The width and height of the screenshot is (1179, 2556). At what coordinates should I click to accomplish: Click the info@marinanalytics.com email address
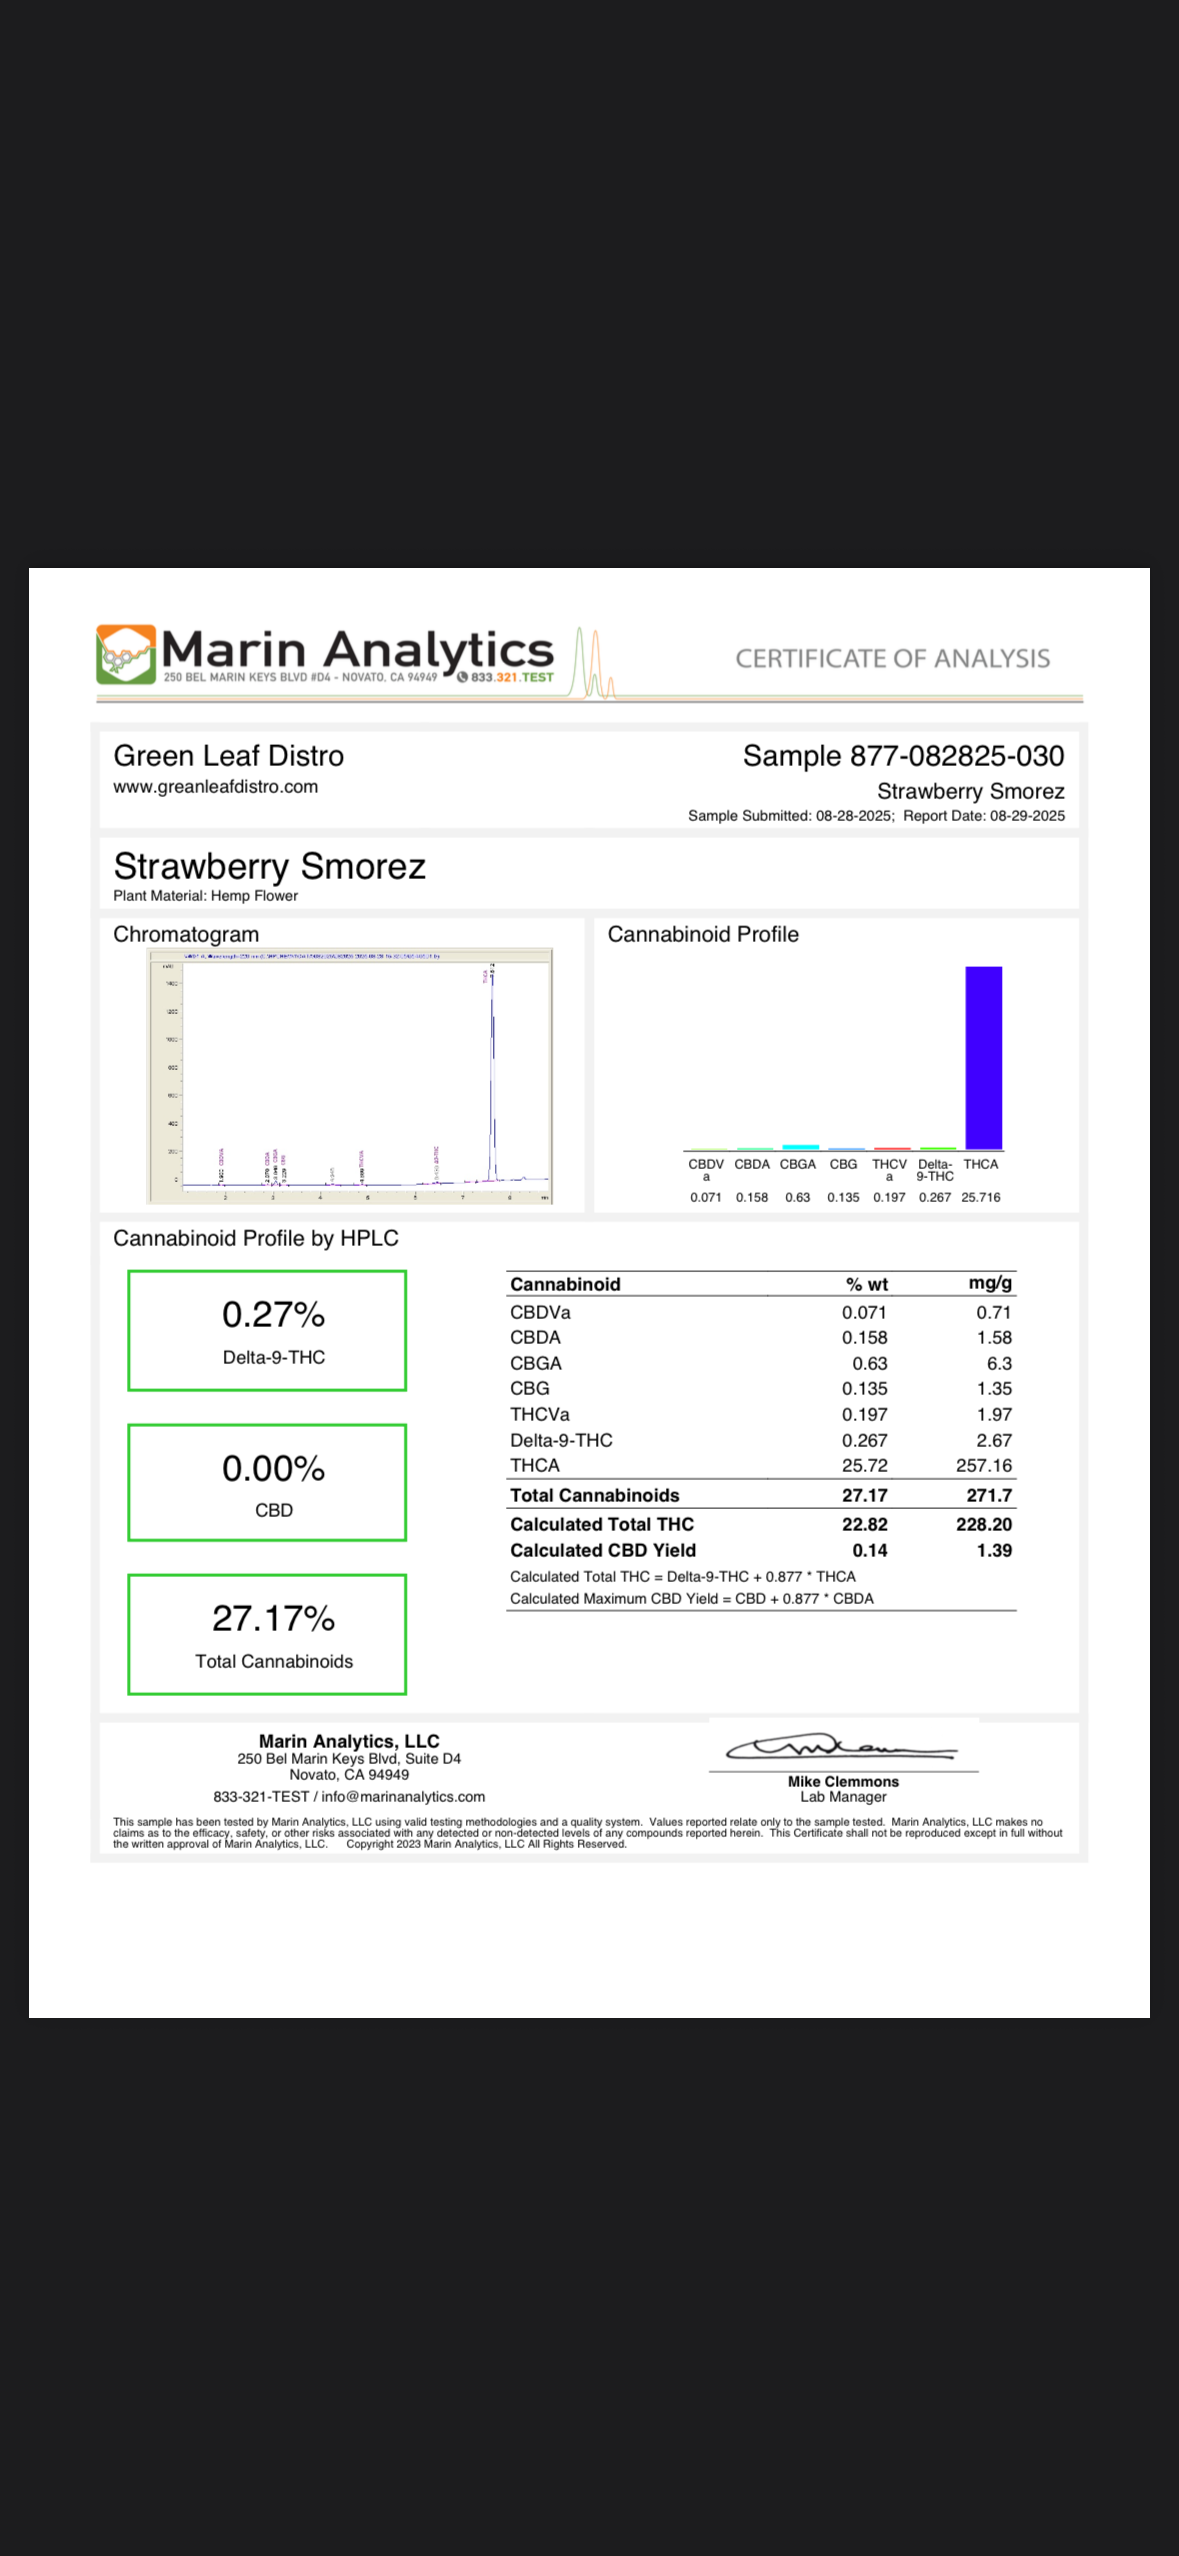tap(403, 1797)
